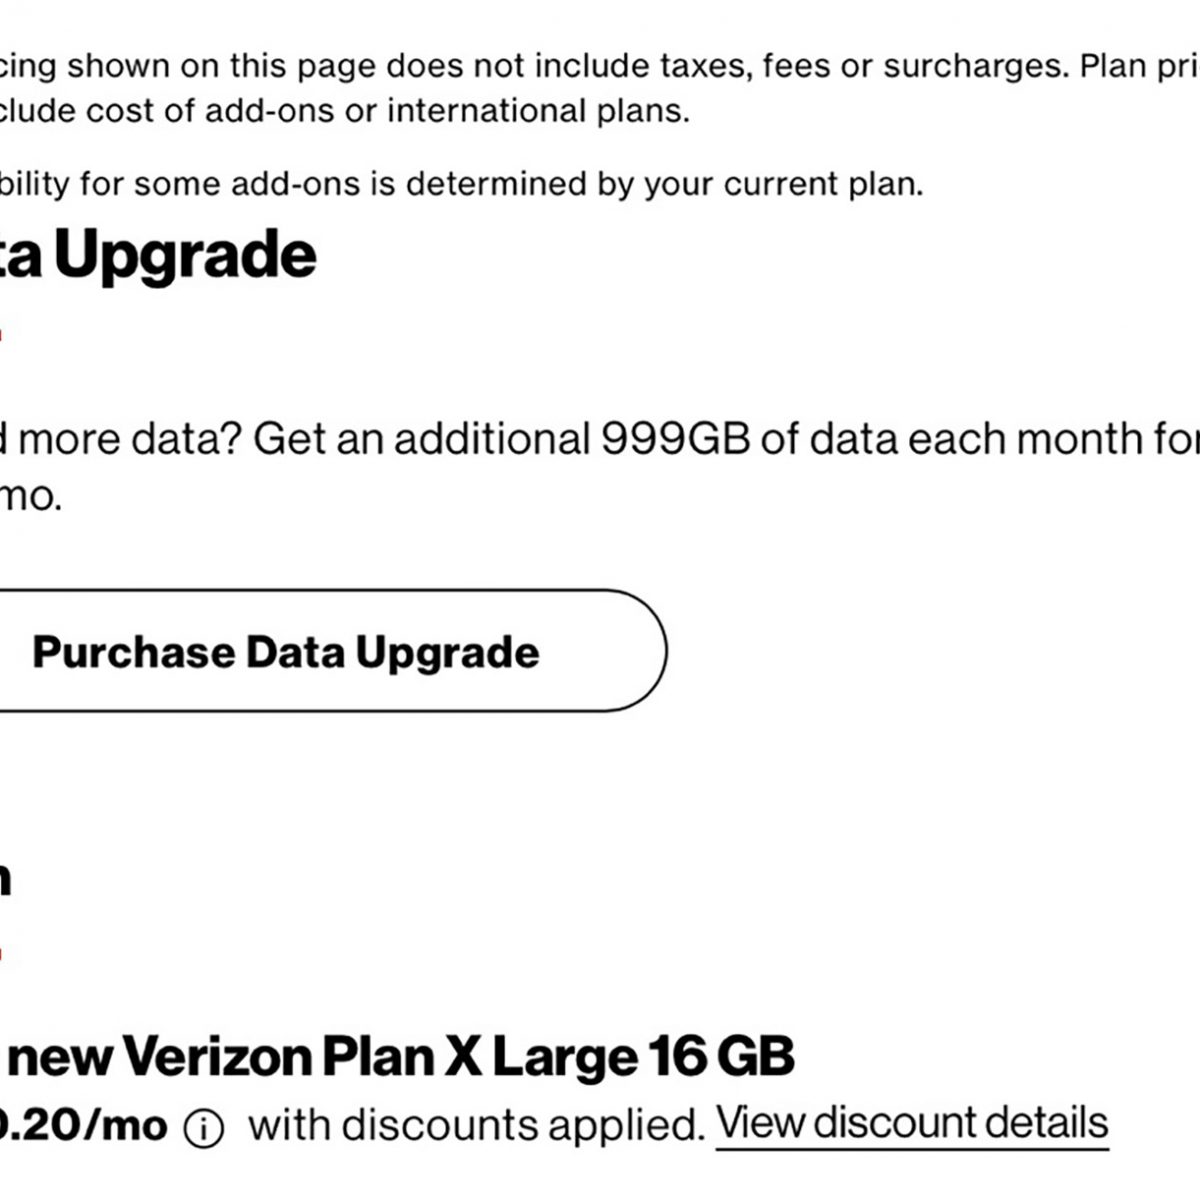The image size is (1200, 1200).
Task: Click the info icon beside the monthly price
Action: (204, 1129)
